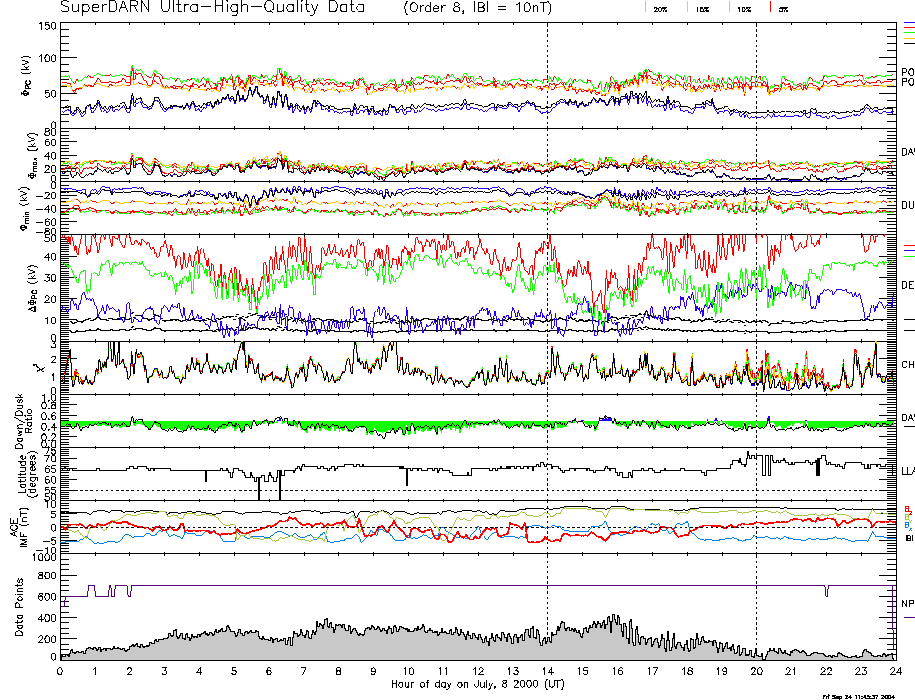
Task: Click the hour 0 tick label on x-axis
Action: coord(61,672)
